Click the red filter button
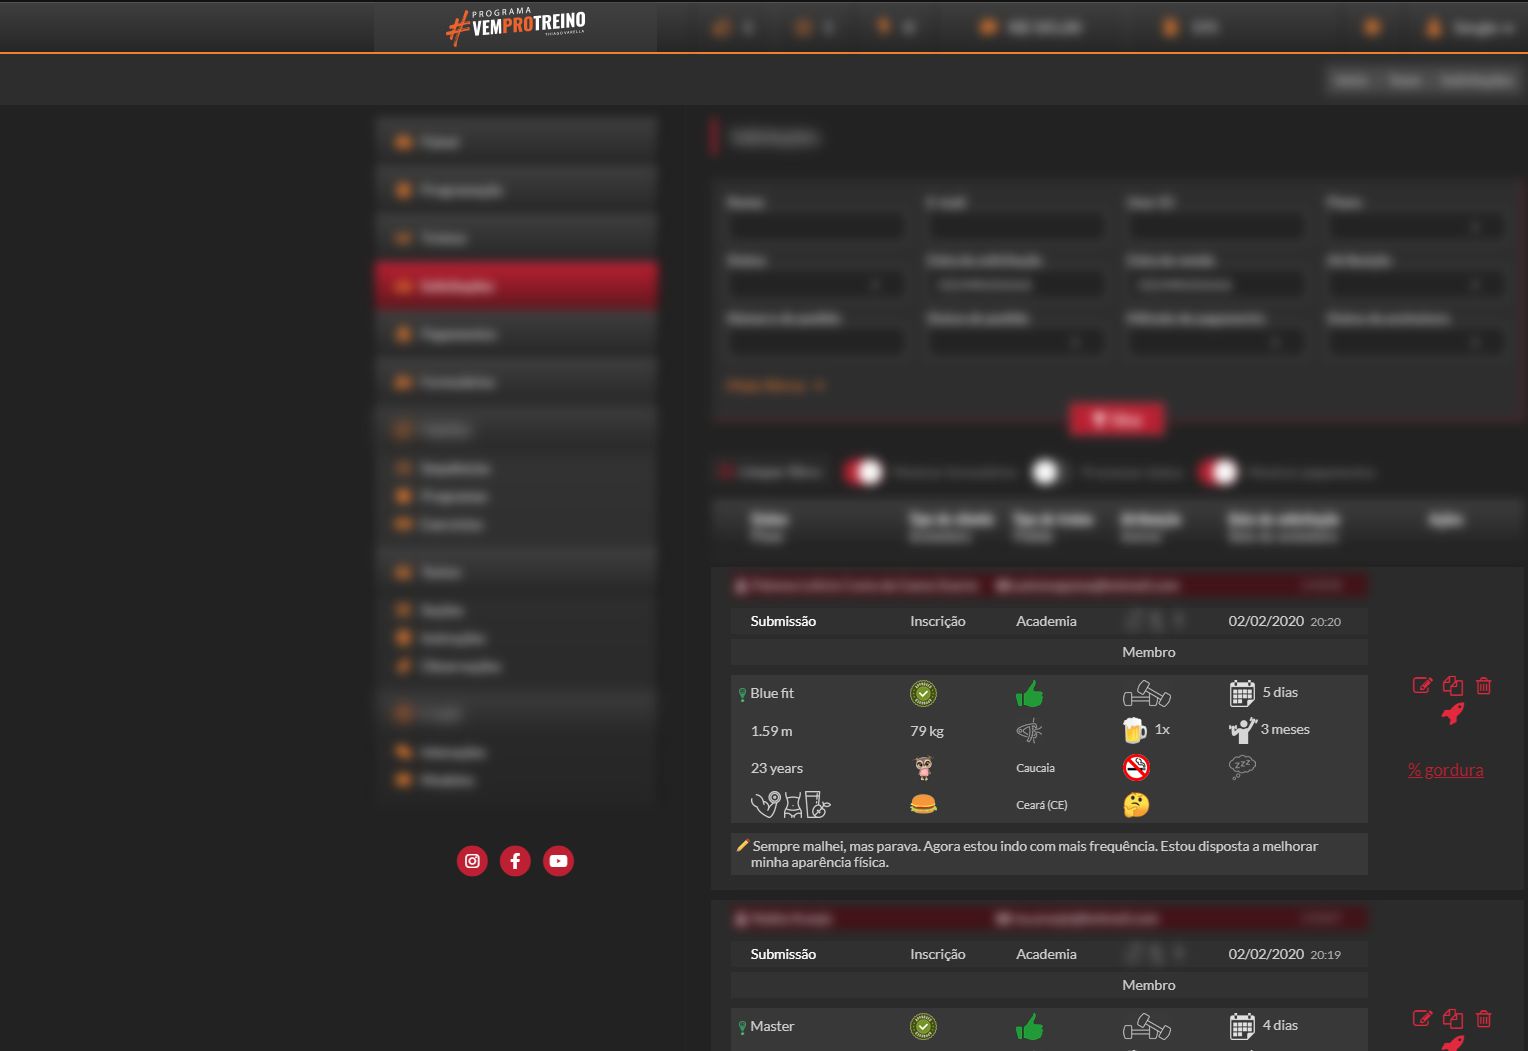1528x1051 pixels. point(1116,420)
